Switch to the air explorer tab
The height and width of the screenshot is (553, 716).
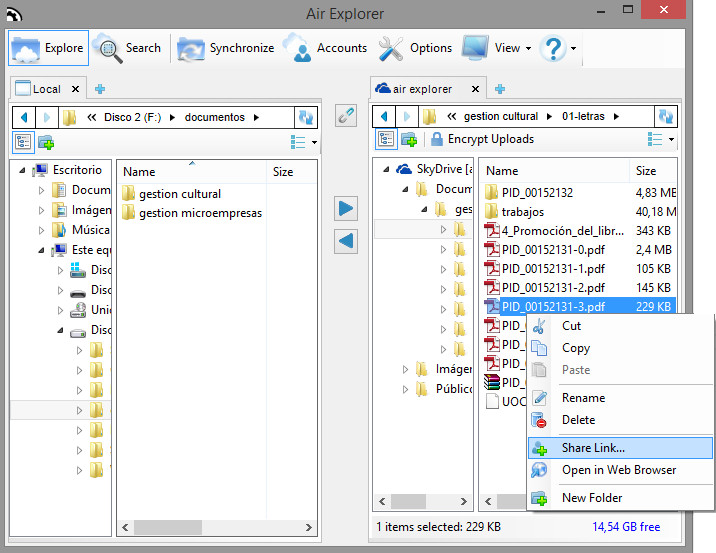(x=422, y=89)
